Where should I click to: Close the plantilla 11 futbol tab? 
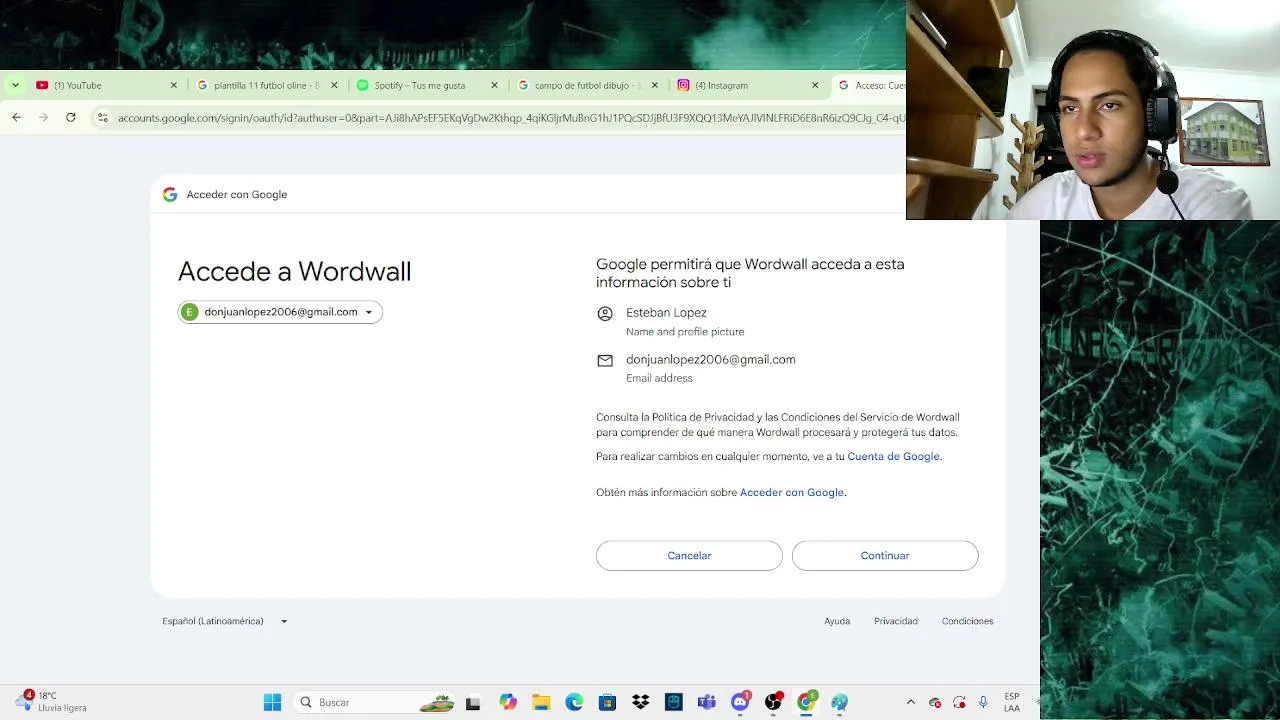coord(334,85)
